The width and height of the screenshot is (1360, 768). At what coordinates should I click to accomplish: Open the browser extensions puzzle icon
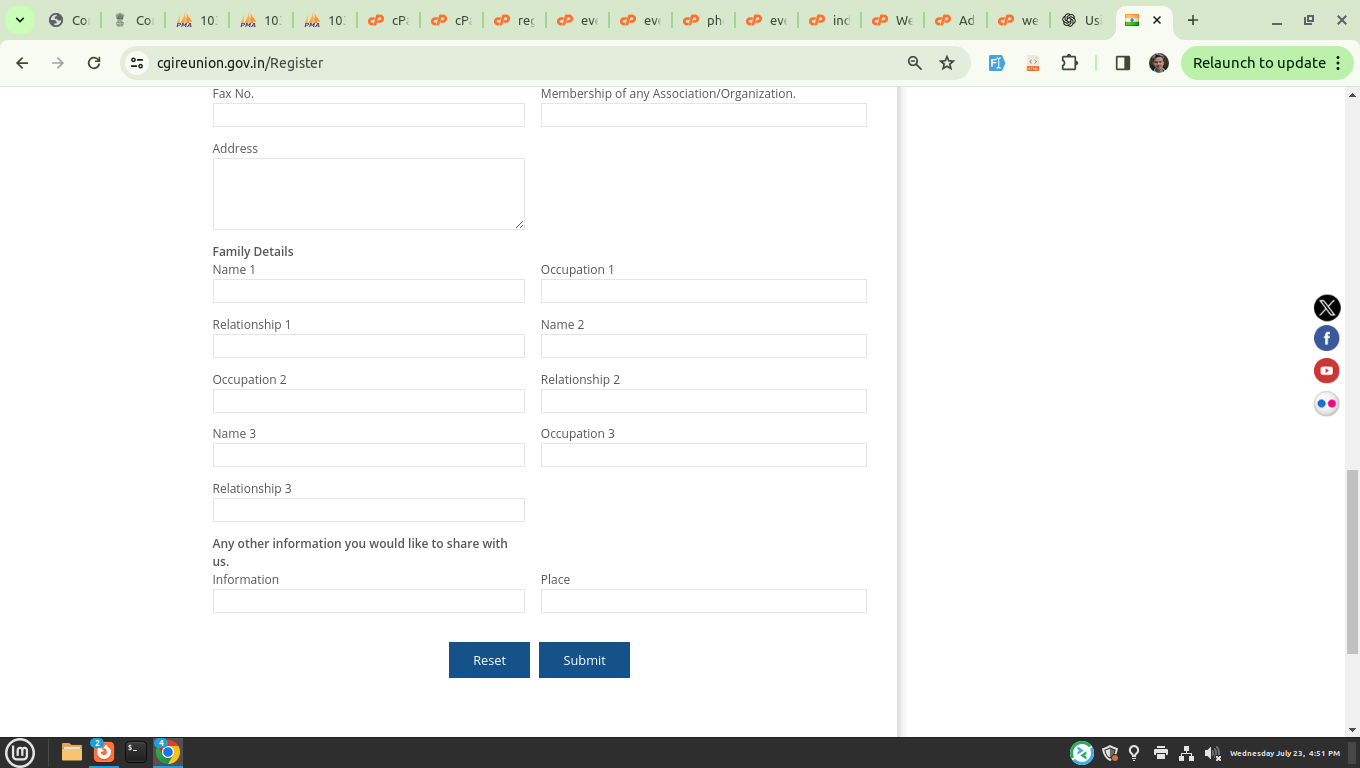1069,63
